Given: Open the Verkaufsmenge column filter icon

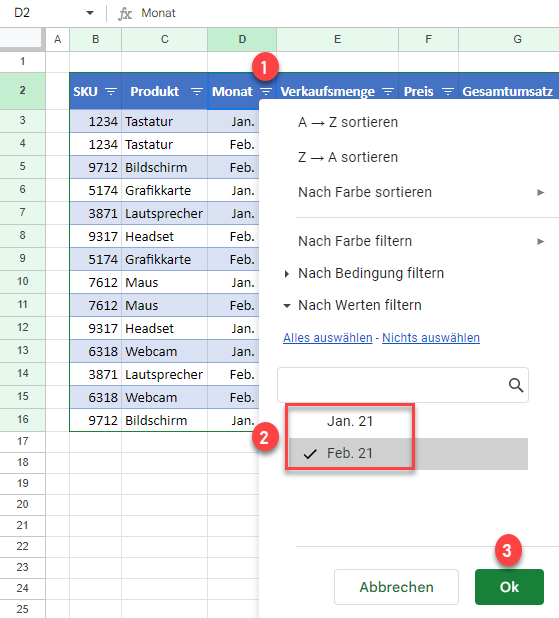Looking at the screenshot, I should pos(388,92).
